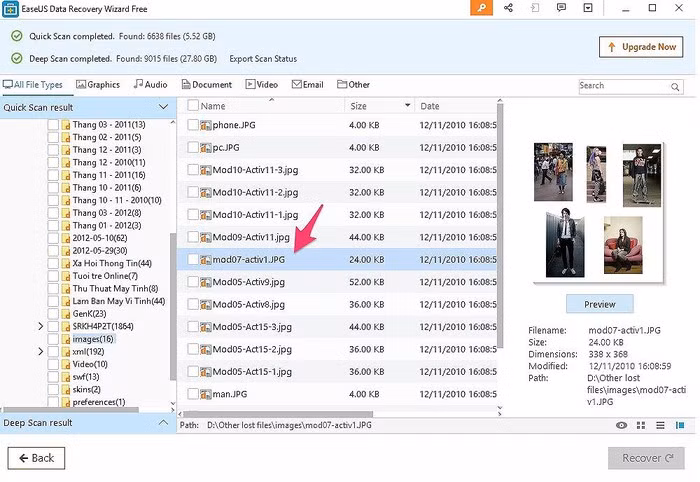
Task: Switch to thumbnail grid view
Action: pos(642,425)
